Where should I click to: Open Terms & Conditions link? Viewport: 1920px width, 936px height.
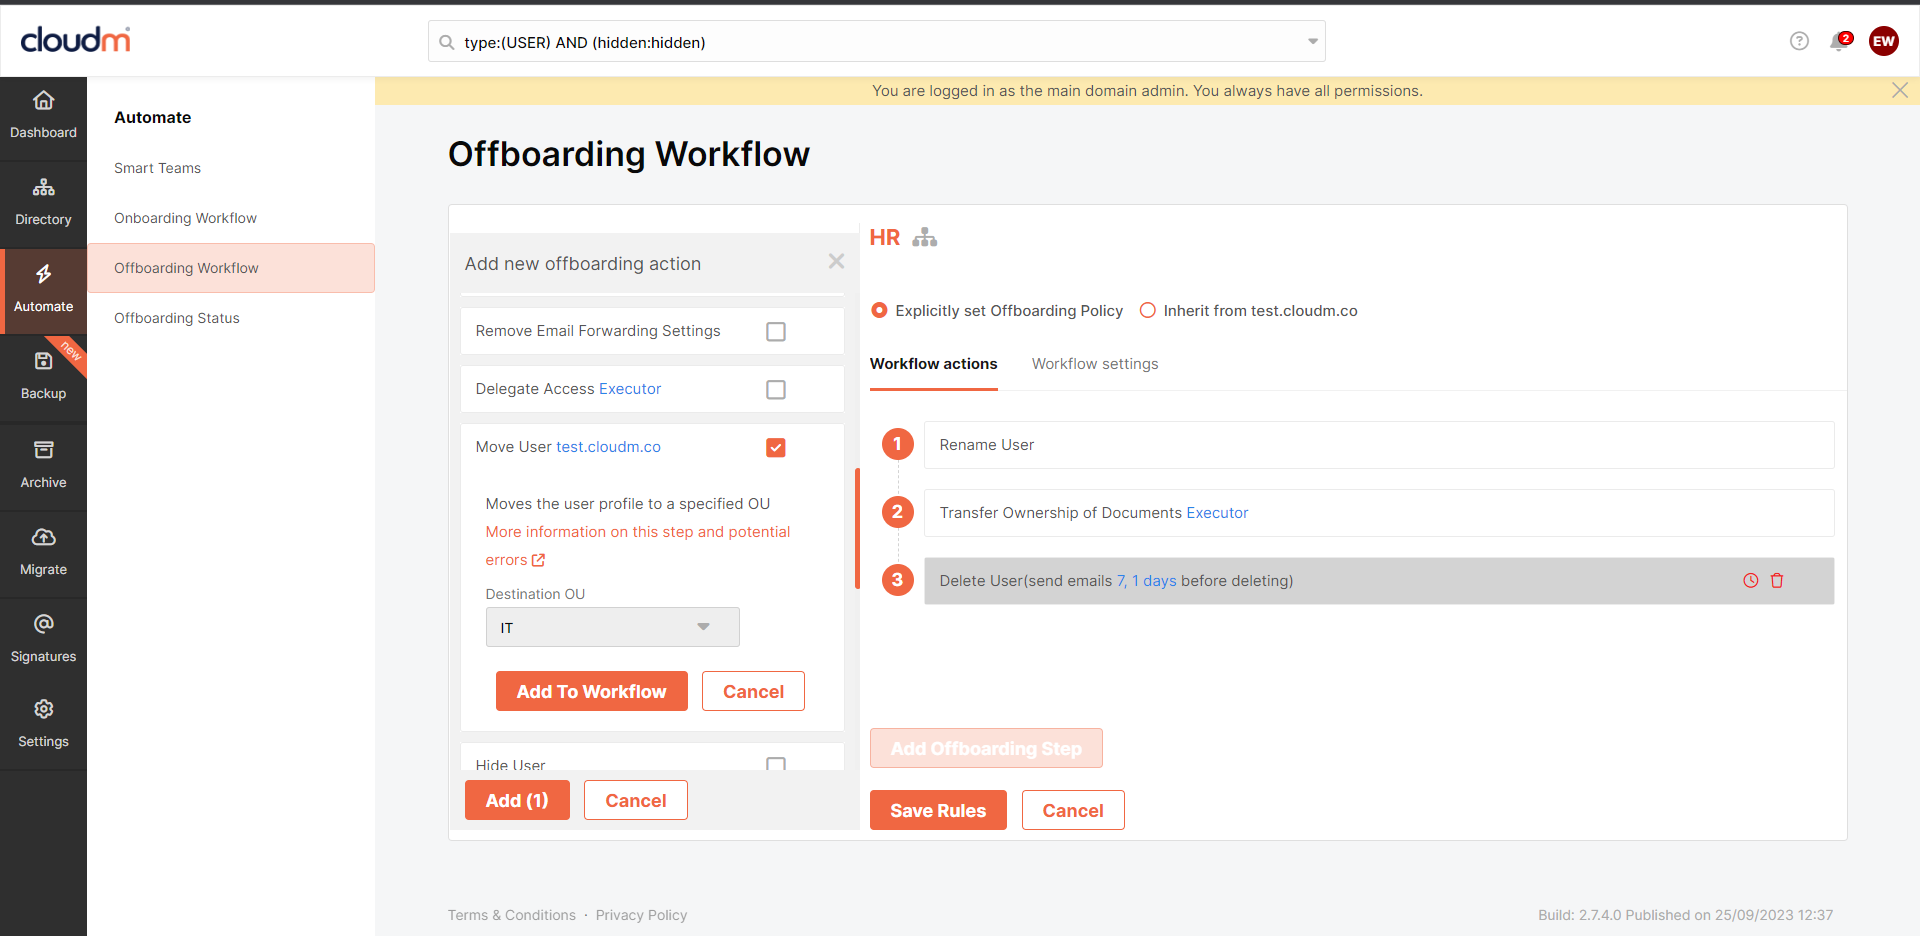pos(512,915)
